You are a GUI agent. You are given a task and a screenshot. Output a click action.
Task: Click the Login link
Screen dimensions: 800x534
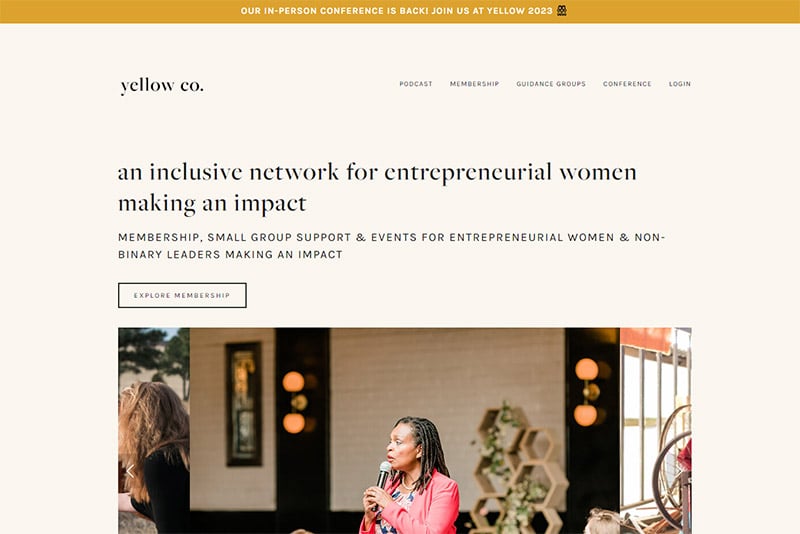click(680, 84)
